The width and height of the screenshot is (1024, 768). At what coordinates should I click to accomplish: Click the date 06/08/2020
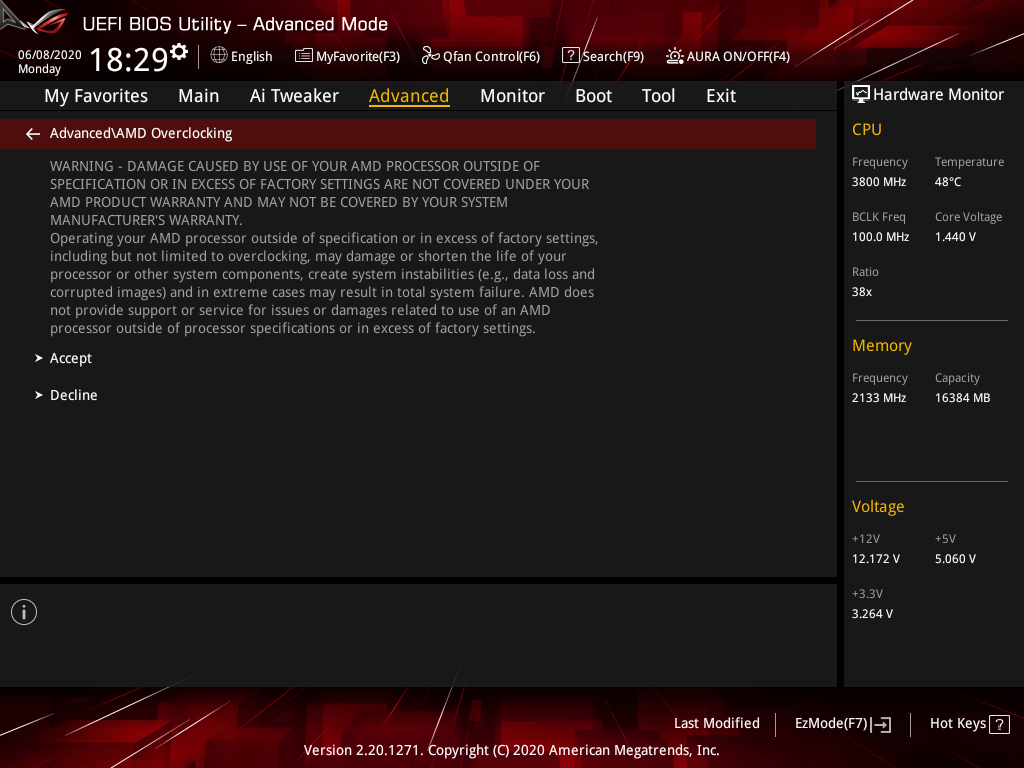(x=50, y=55)
